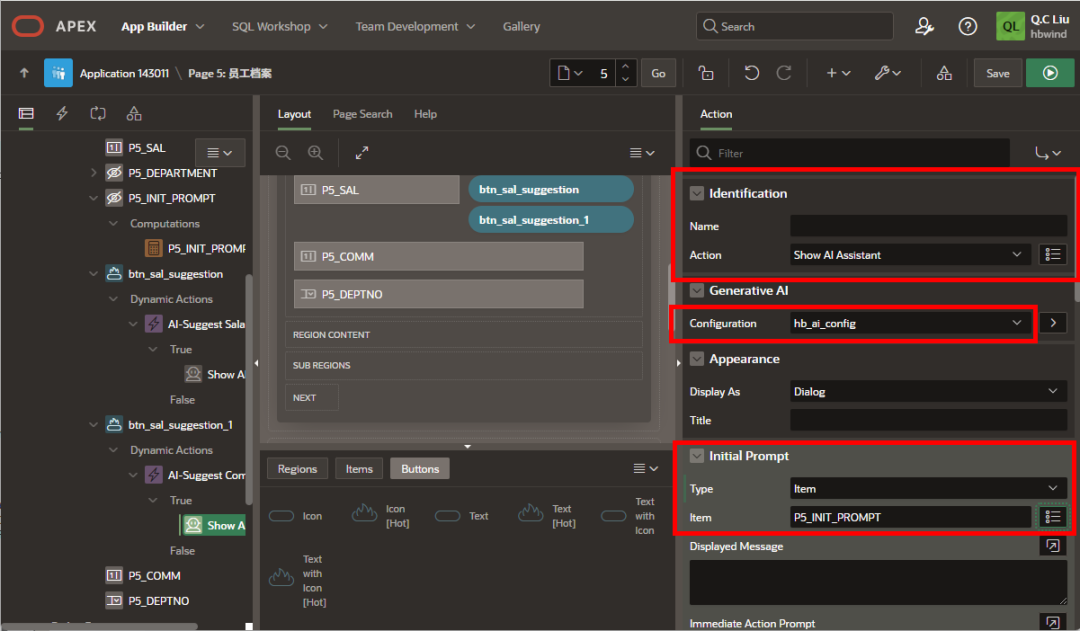
Task: Switch to the Page Search tab
Action: coord(362,114)
